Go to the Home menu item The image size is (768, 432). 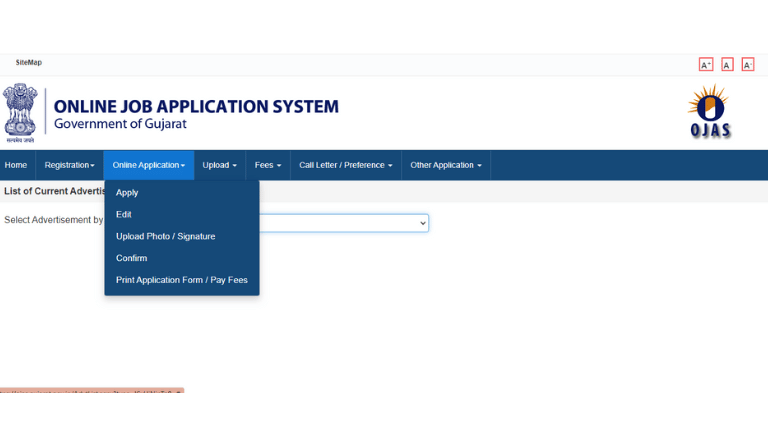tap(16, 165)
